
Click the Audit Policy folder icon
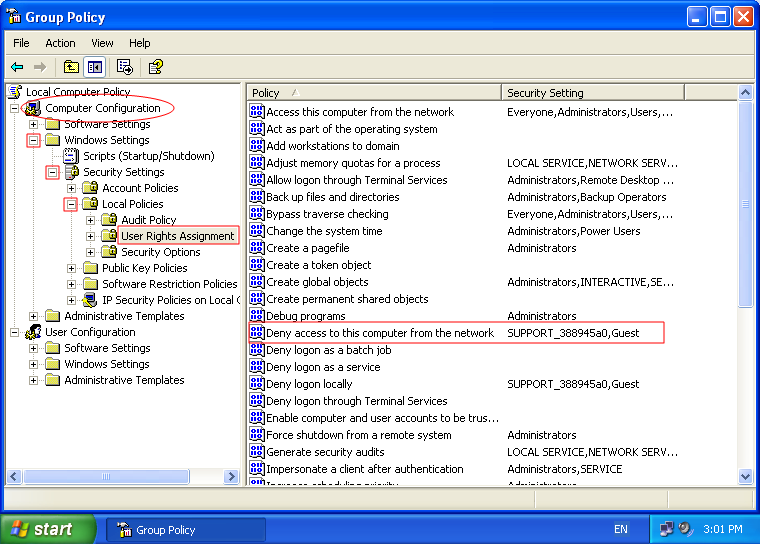[109, 220]
